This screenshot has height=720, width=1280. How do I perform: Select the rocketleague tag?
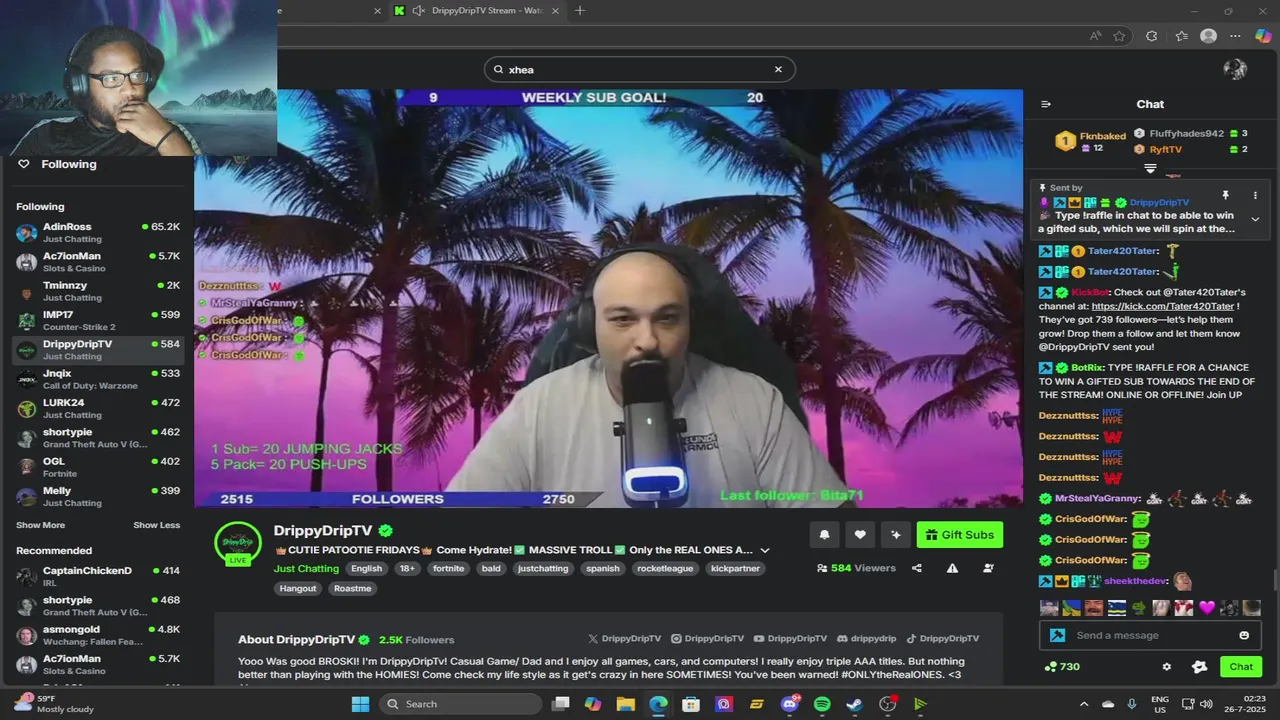[665, 568]
